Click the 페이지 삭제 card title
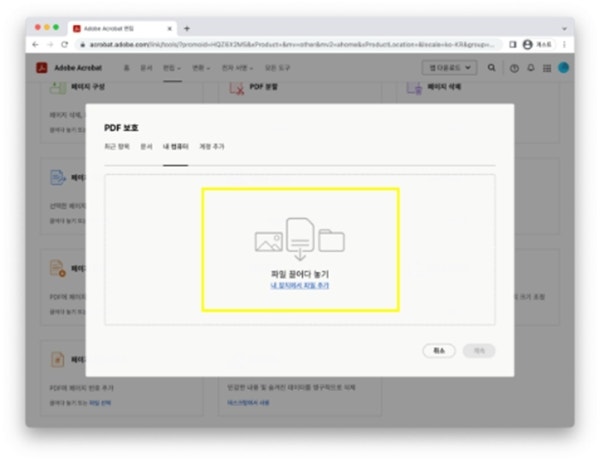 pyautogui.click(x=444, y=87)
